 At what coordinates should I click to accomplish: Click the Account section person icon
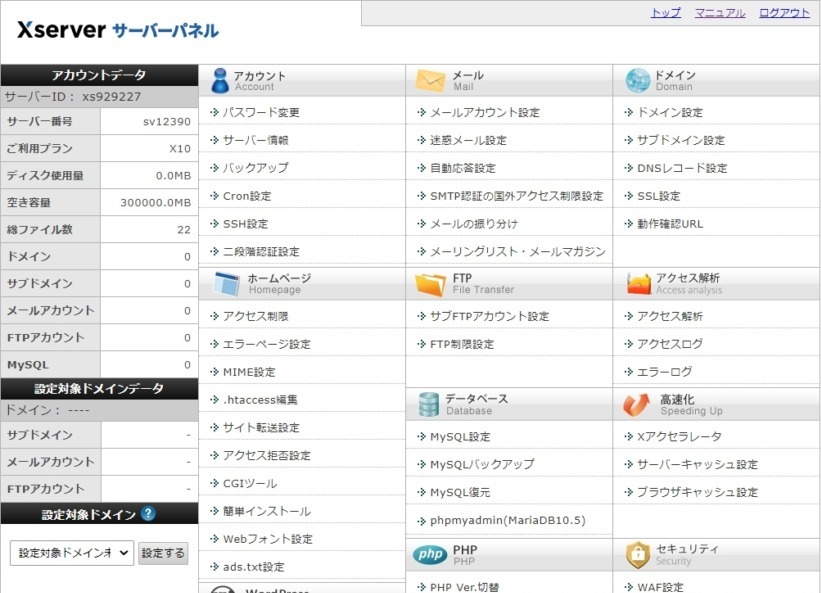tap(220, 81)
